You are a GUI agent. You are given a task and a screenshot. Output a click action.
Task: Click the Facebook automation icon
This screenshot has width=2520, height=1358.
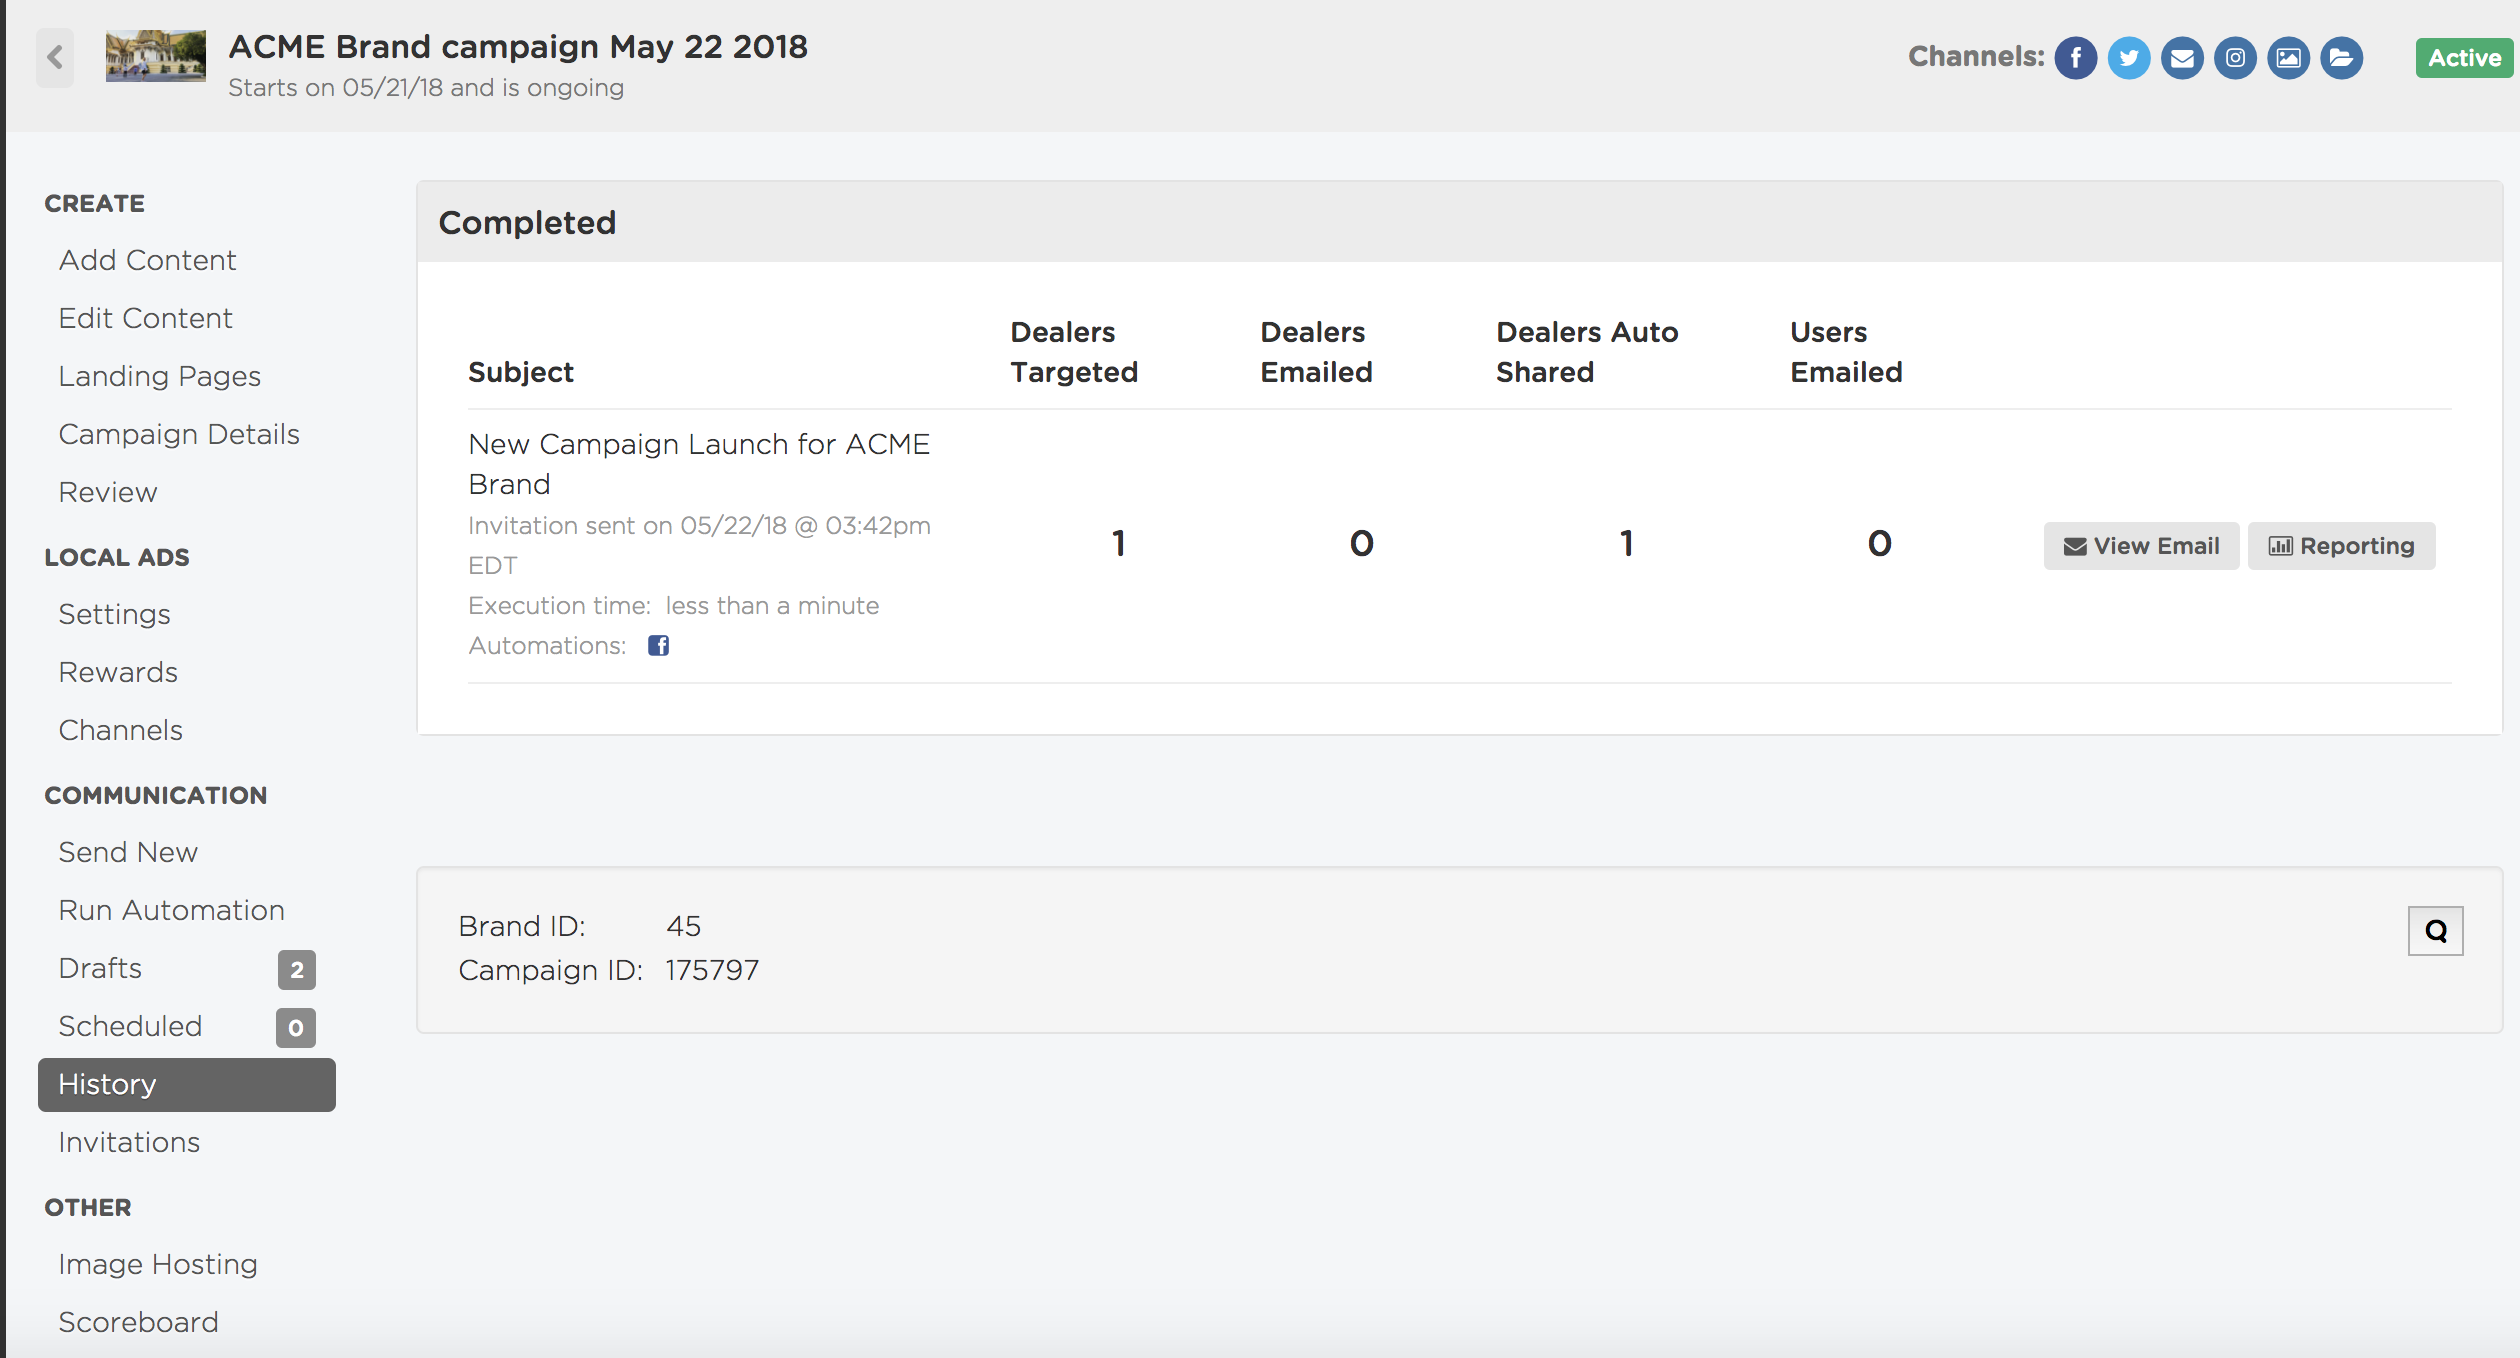tap(658, 646)
